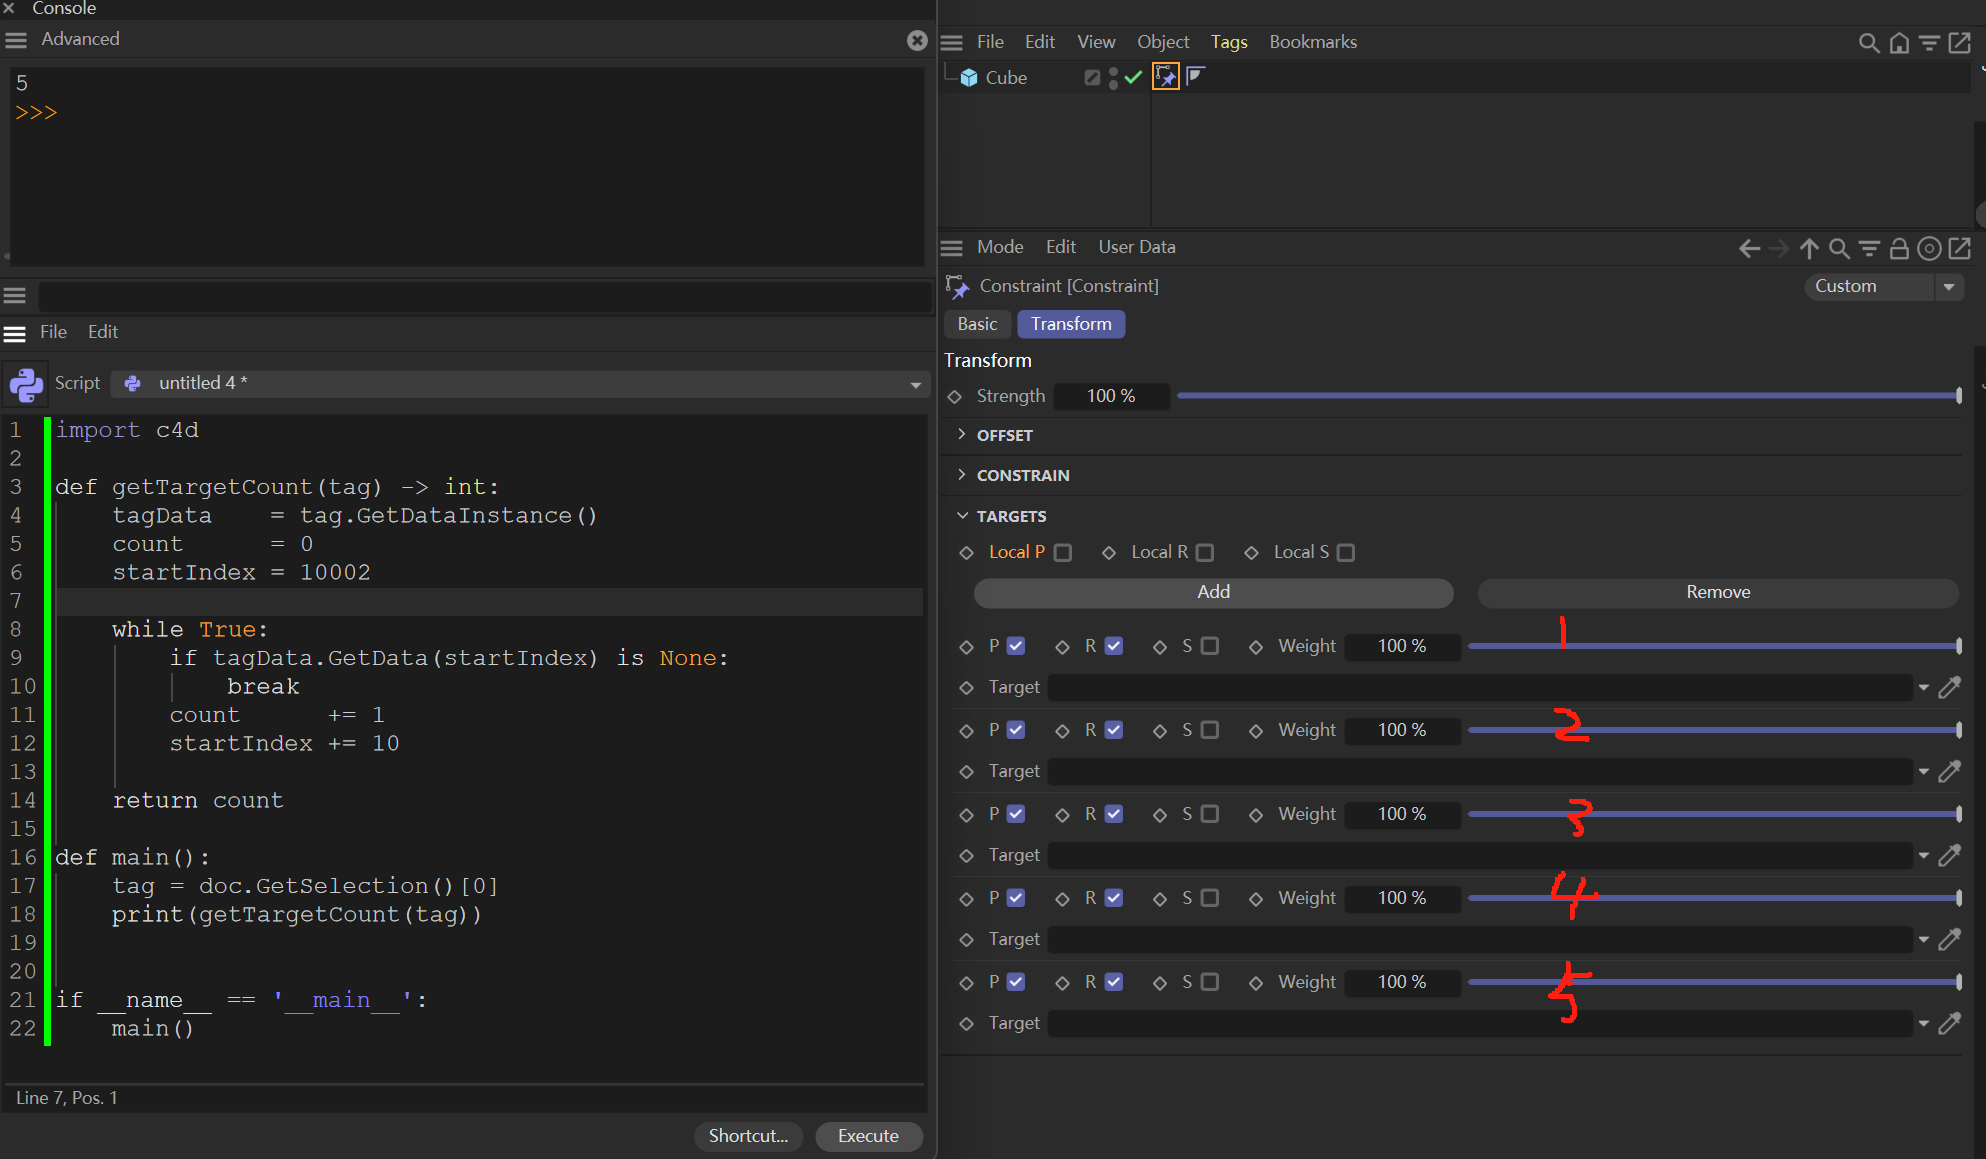This screenshot has width=1986, height=1159.
Task: Check S in the first target row
Action: pyautogui.click(x=1210, y=646)
